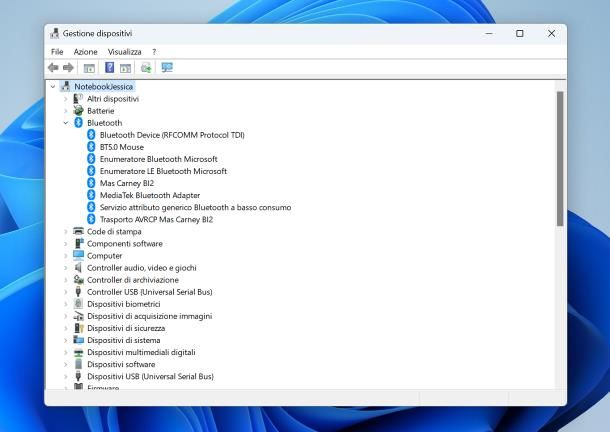Viewport: 610px width, 432px height.
Task: Select Dispositivi USB (Universal Serial Bus)
Action: (x=150, y=376)
